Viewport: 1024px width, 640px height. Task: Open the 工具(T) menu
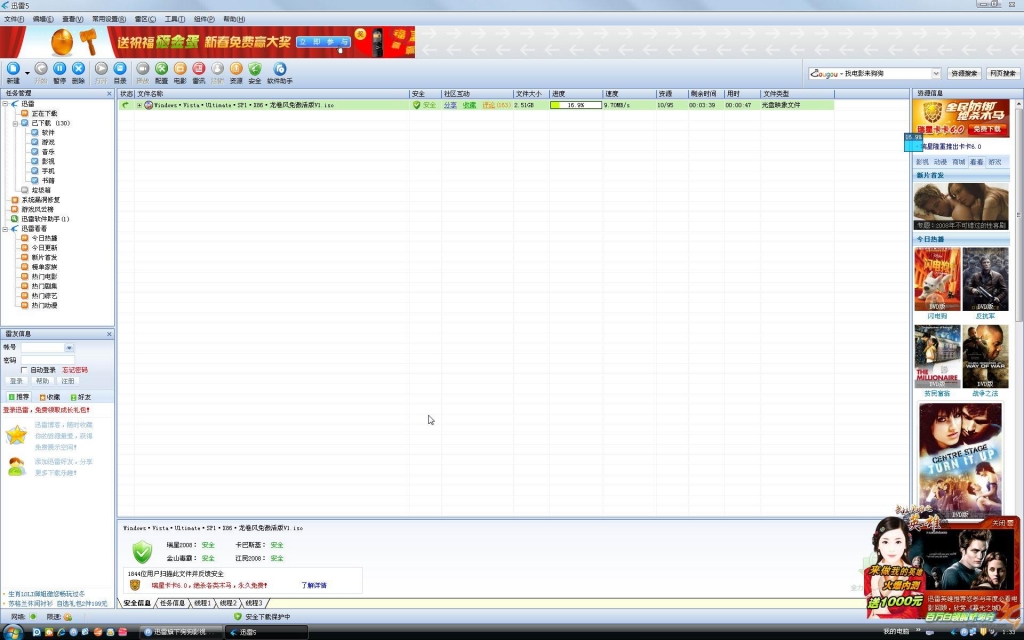click(174, 19)
